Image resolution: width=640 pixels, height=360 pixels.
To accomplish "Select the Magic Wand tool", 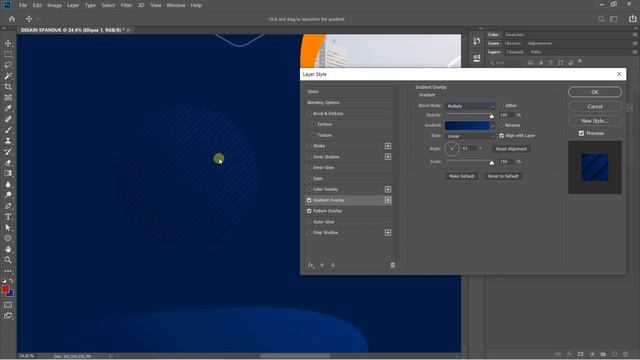I will (x=8, y=76).
